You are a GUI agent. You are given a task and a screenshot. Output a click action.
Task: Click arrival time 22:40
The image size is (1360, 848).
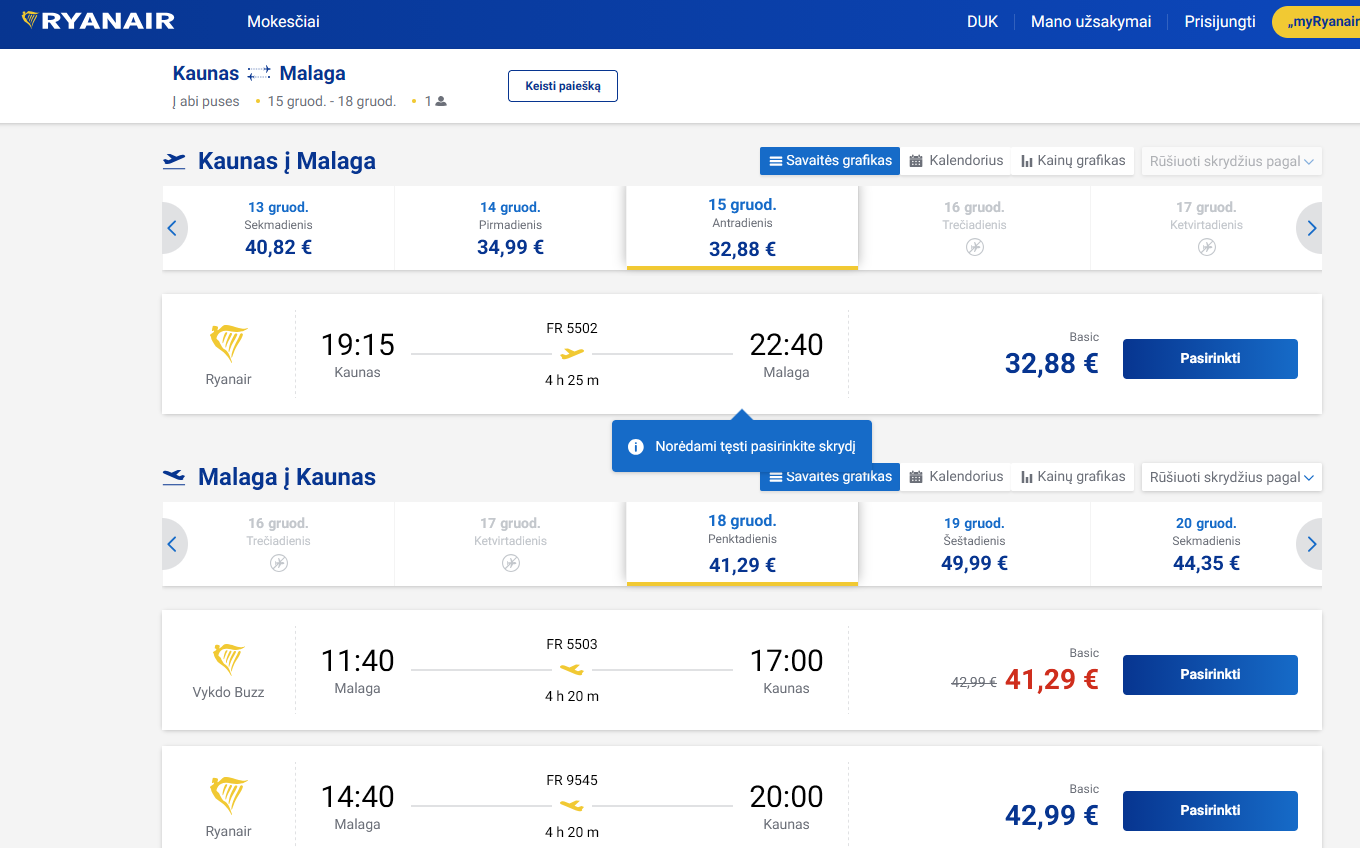coord(786,345)
